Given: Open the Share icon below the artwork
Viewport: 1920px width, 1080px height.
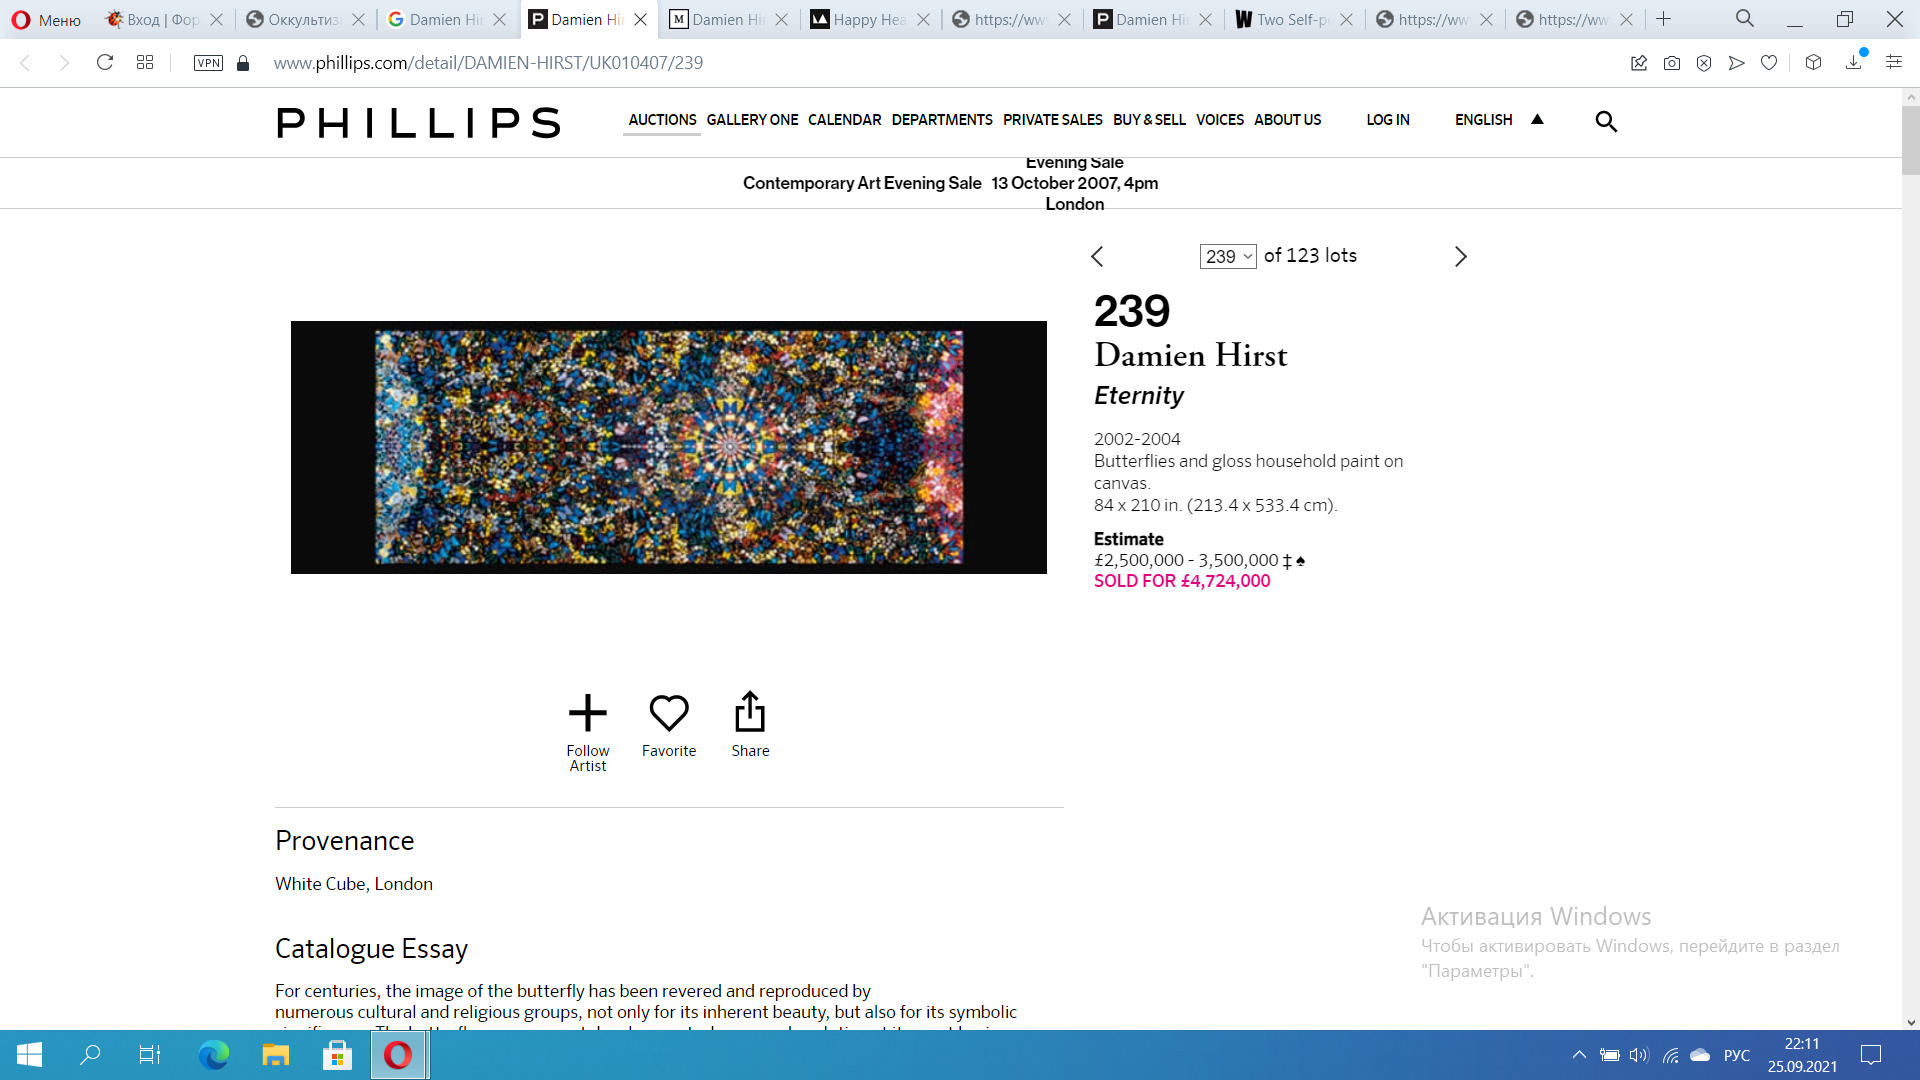Looking at the screenshot, I should tap(750, 711).
